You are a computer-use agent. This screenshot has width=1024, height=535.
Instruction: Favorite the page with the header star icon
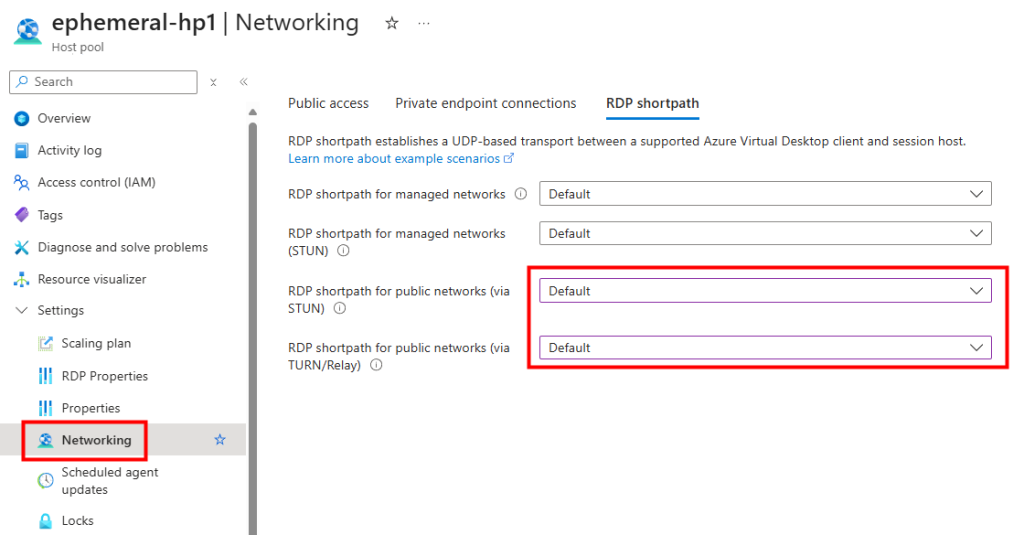[392, 24]
